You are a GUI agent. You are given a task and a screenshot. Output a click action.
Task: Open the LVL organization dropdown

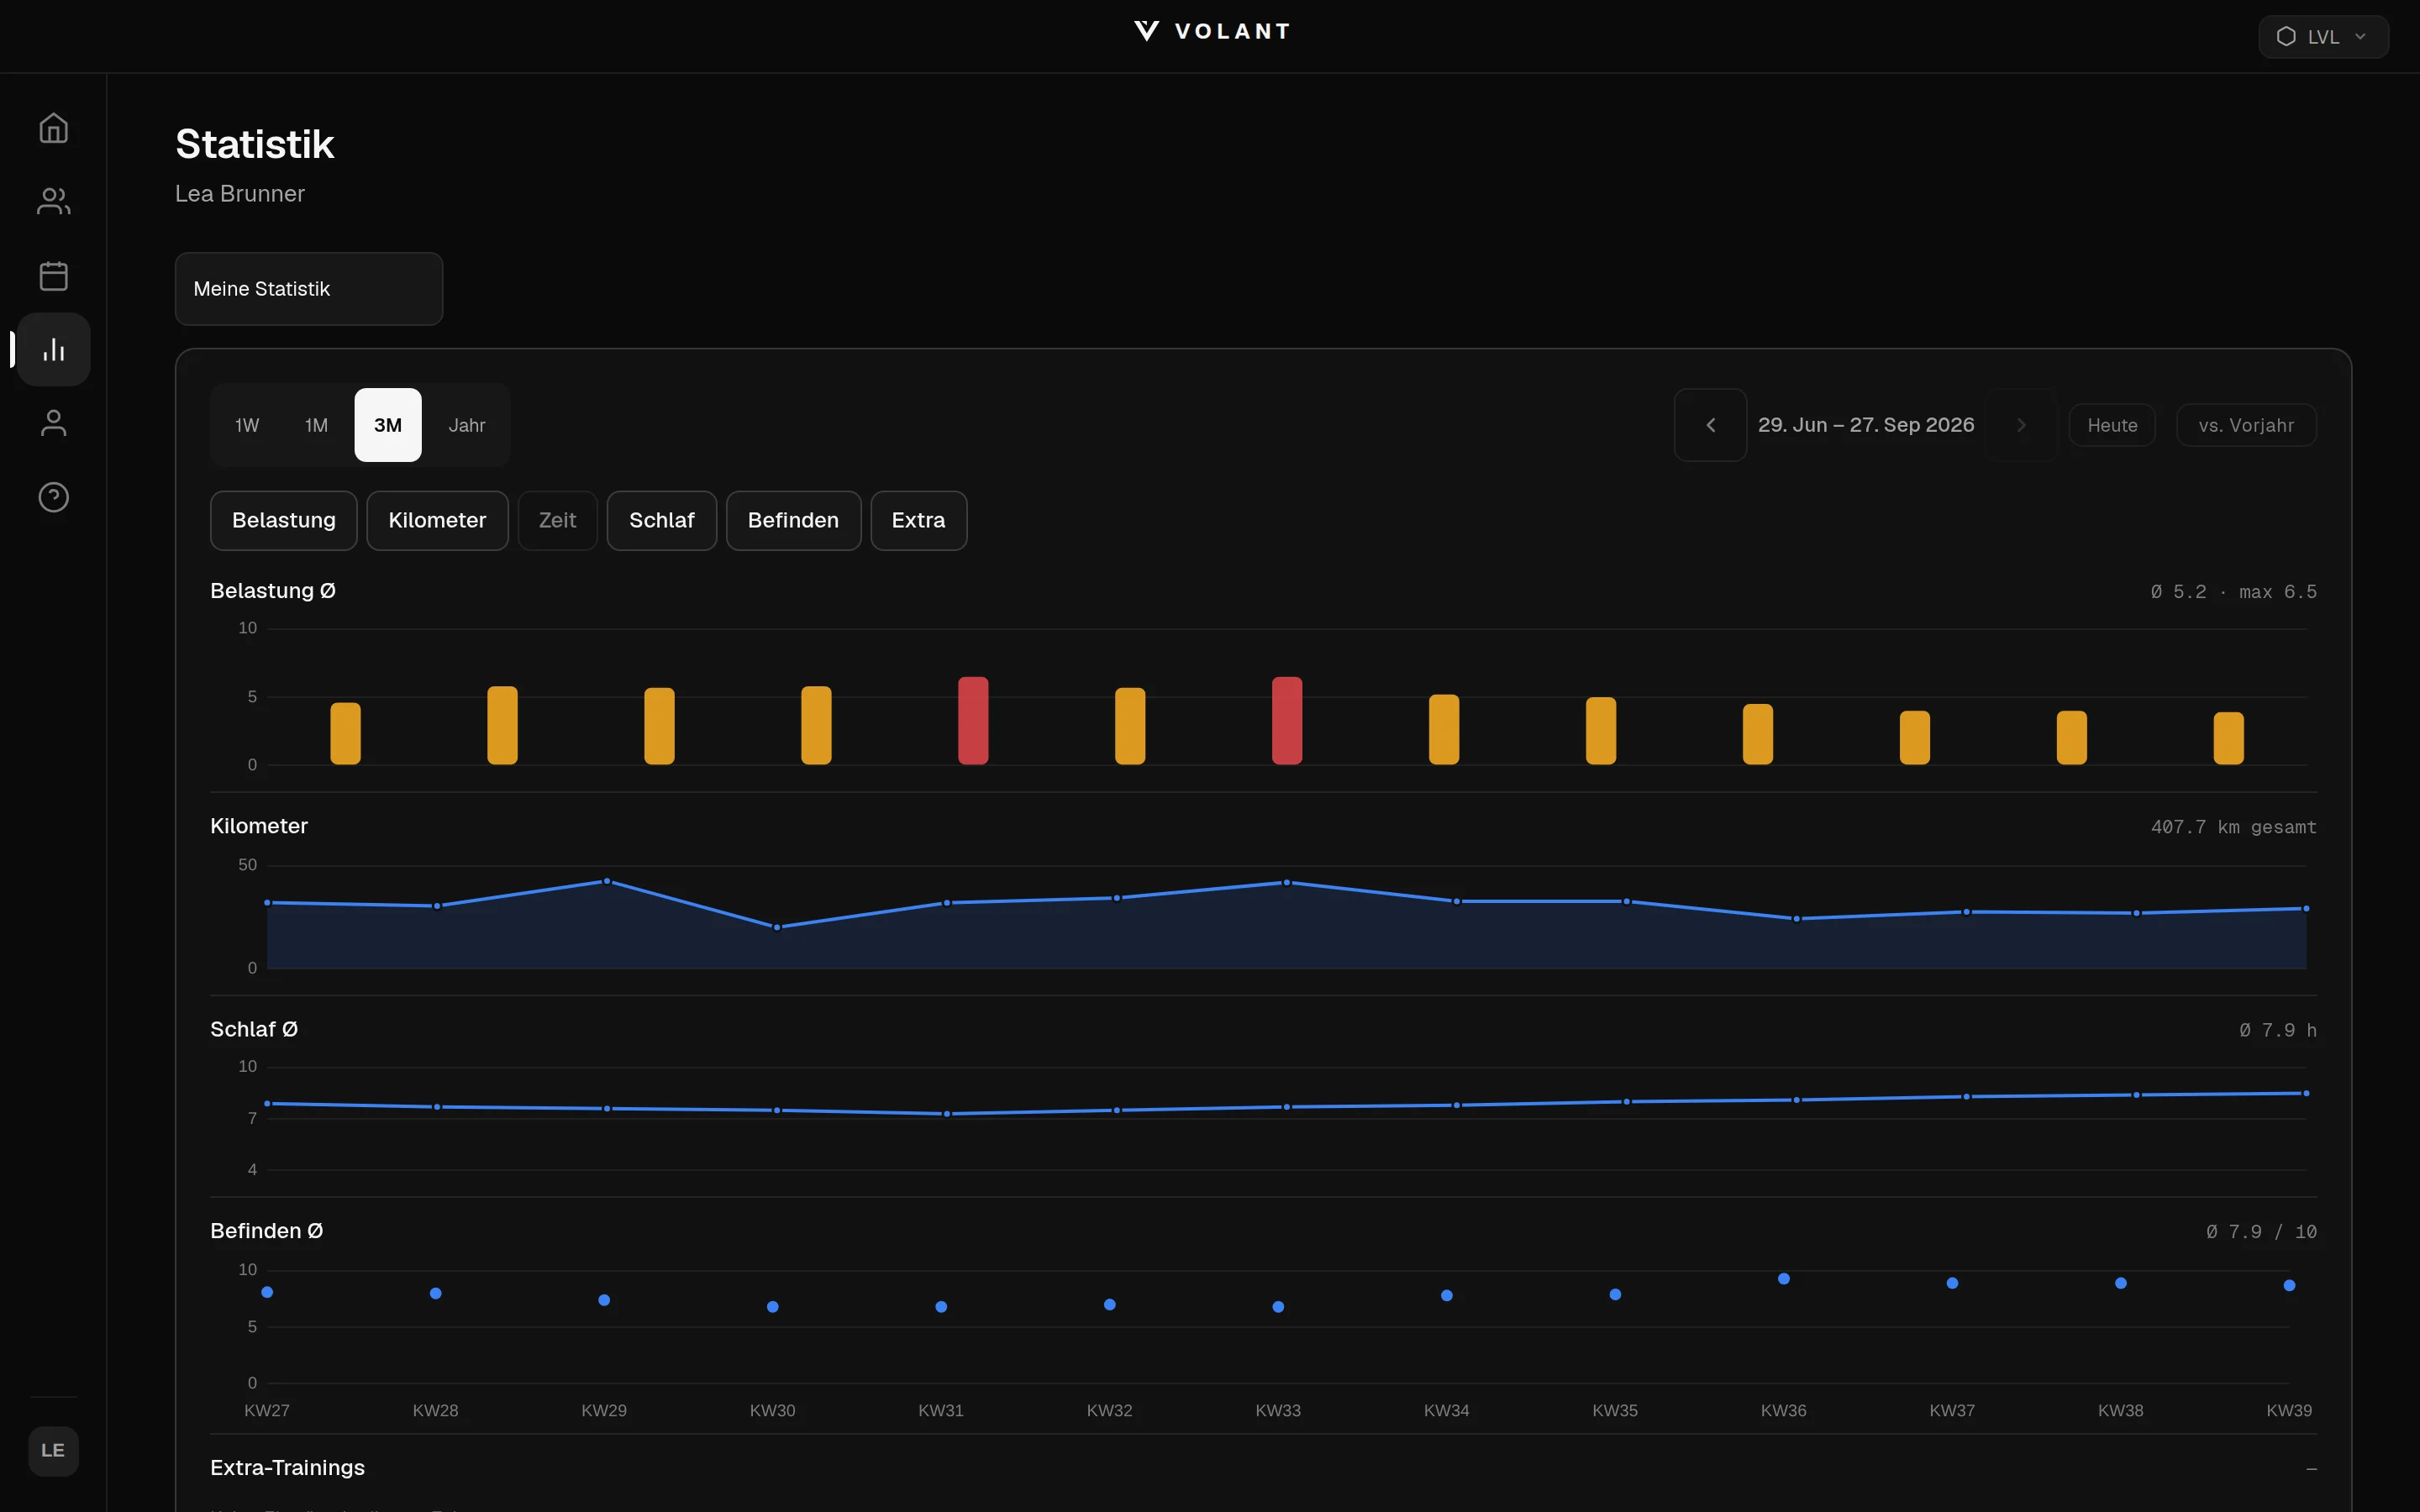(x=2323, y=37)
